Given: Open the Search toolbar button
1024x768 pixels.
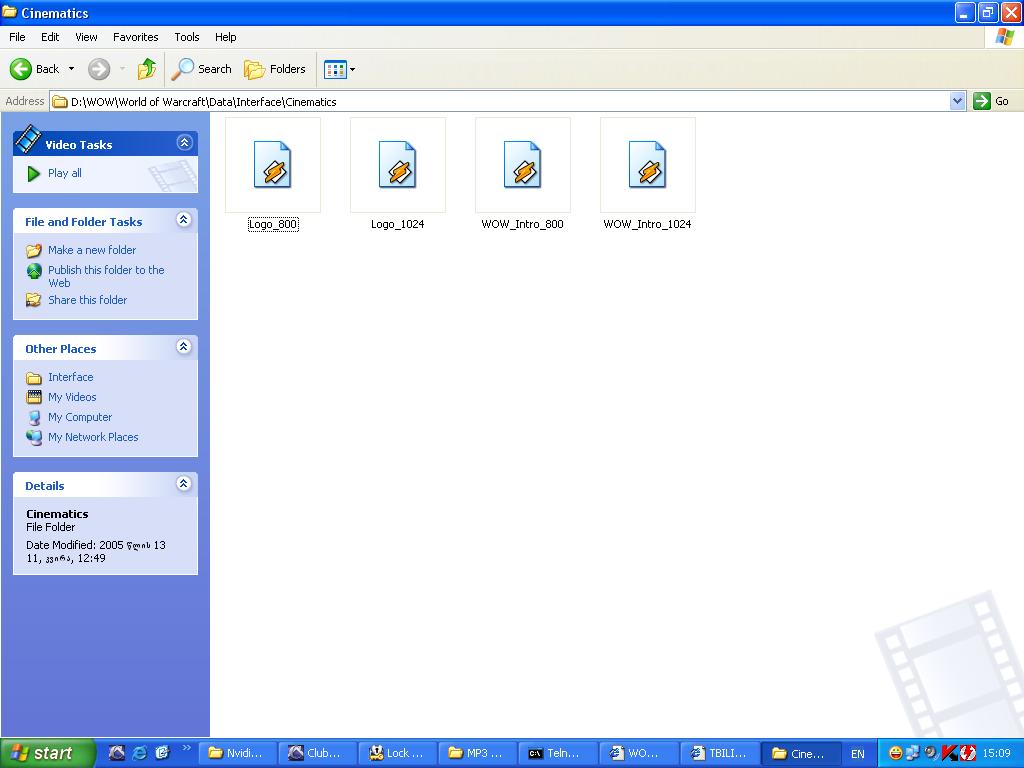Looking at the screenshot, I should 202,69.
